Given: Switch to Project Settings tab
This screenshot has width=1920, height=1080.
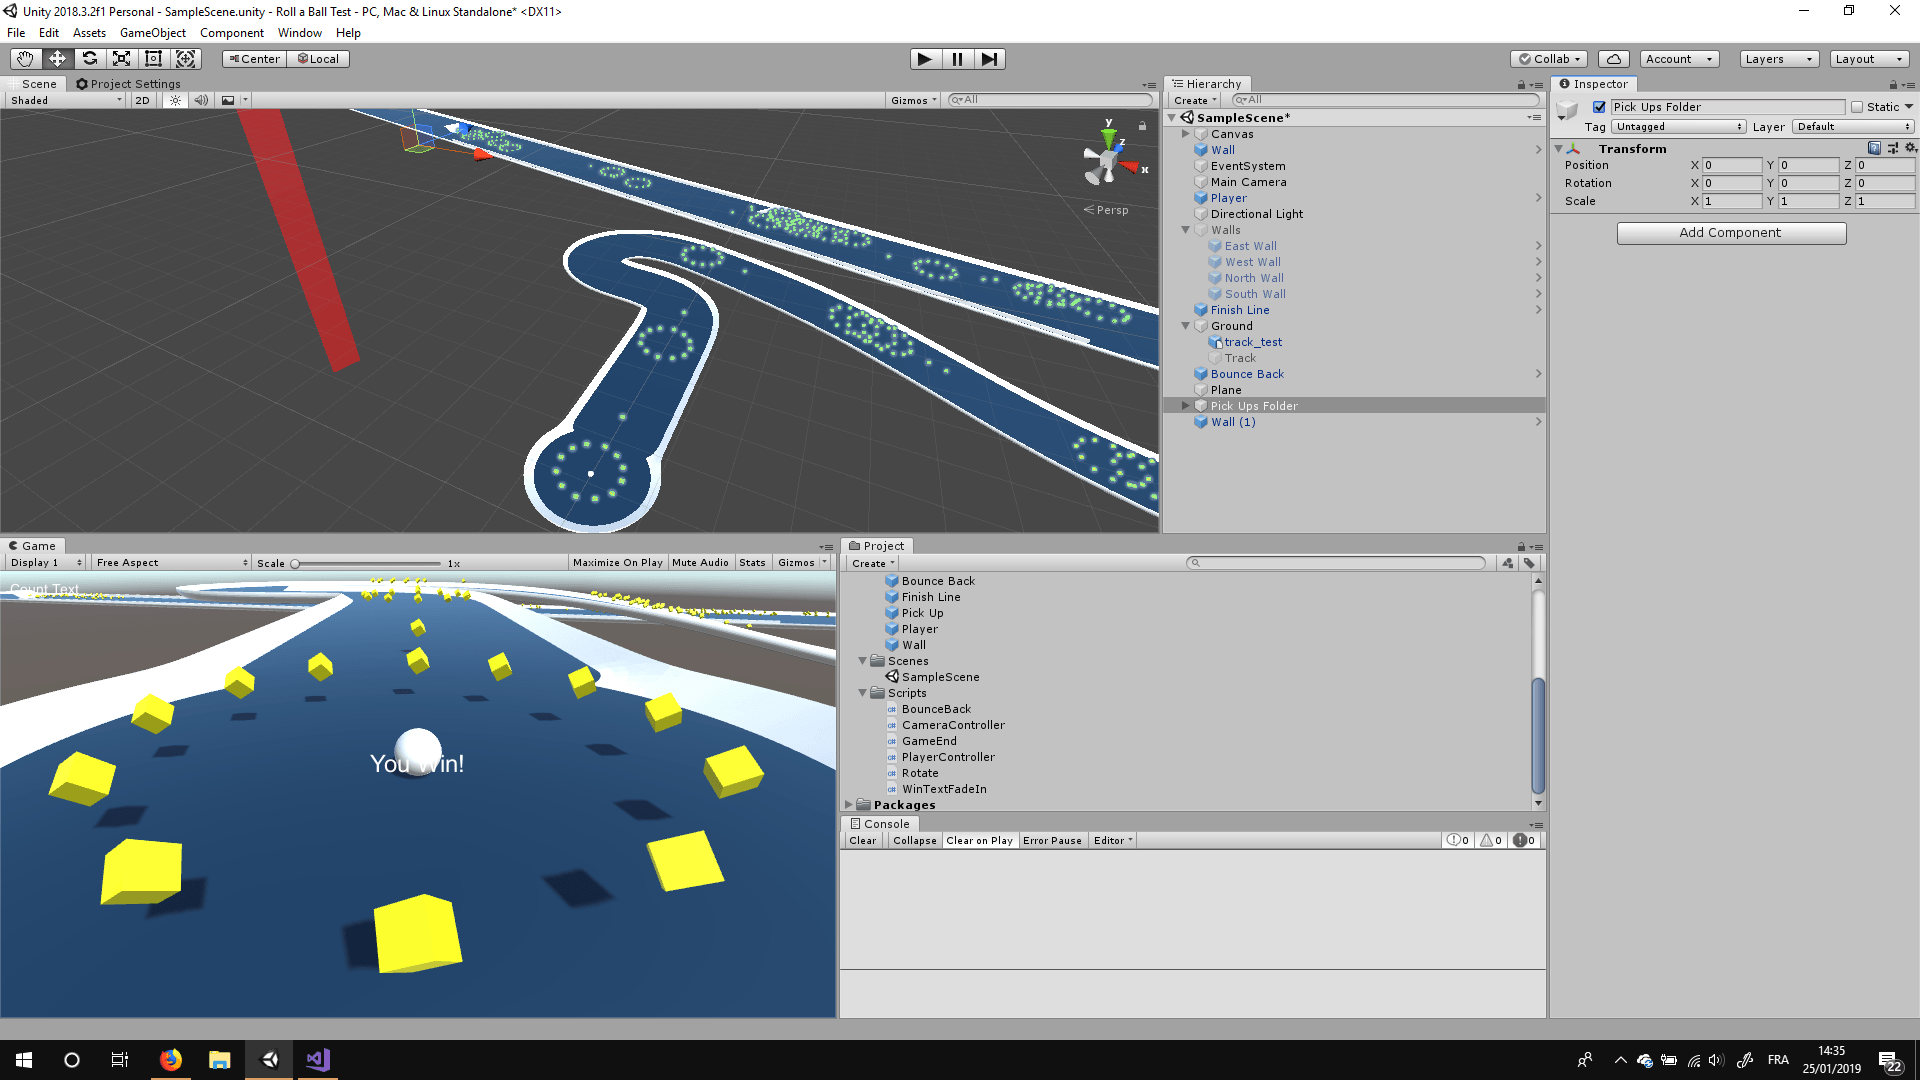Looking at the screenshot, I should pos(128,84).
